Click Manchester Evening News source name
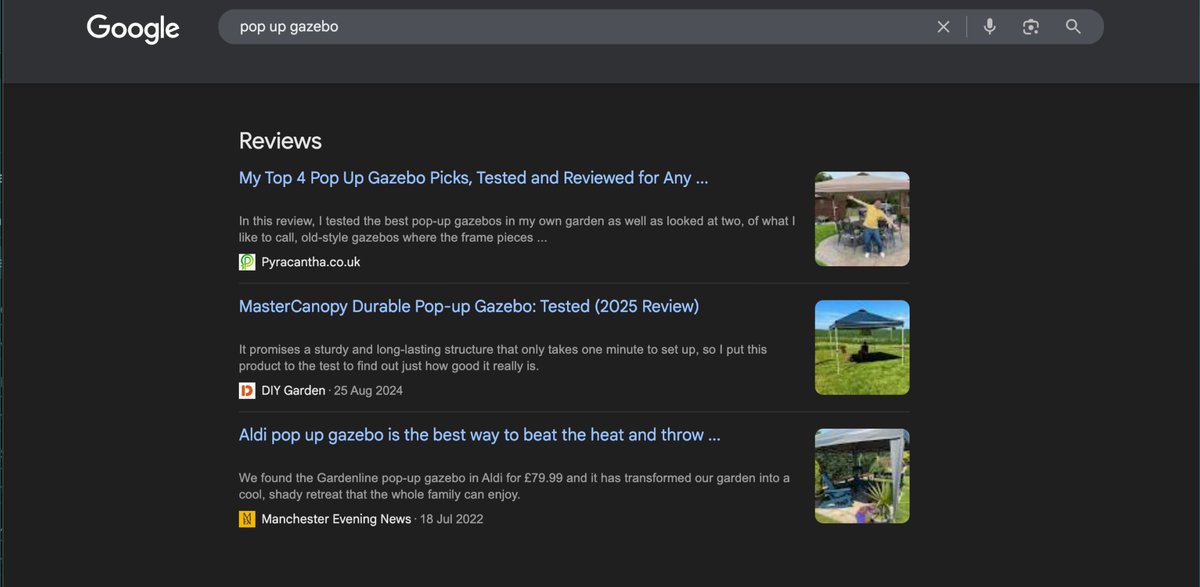Image resolution: width=1200 pixels, height=587 pixels. (336, 519)
